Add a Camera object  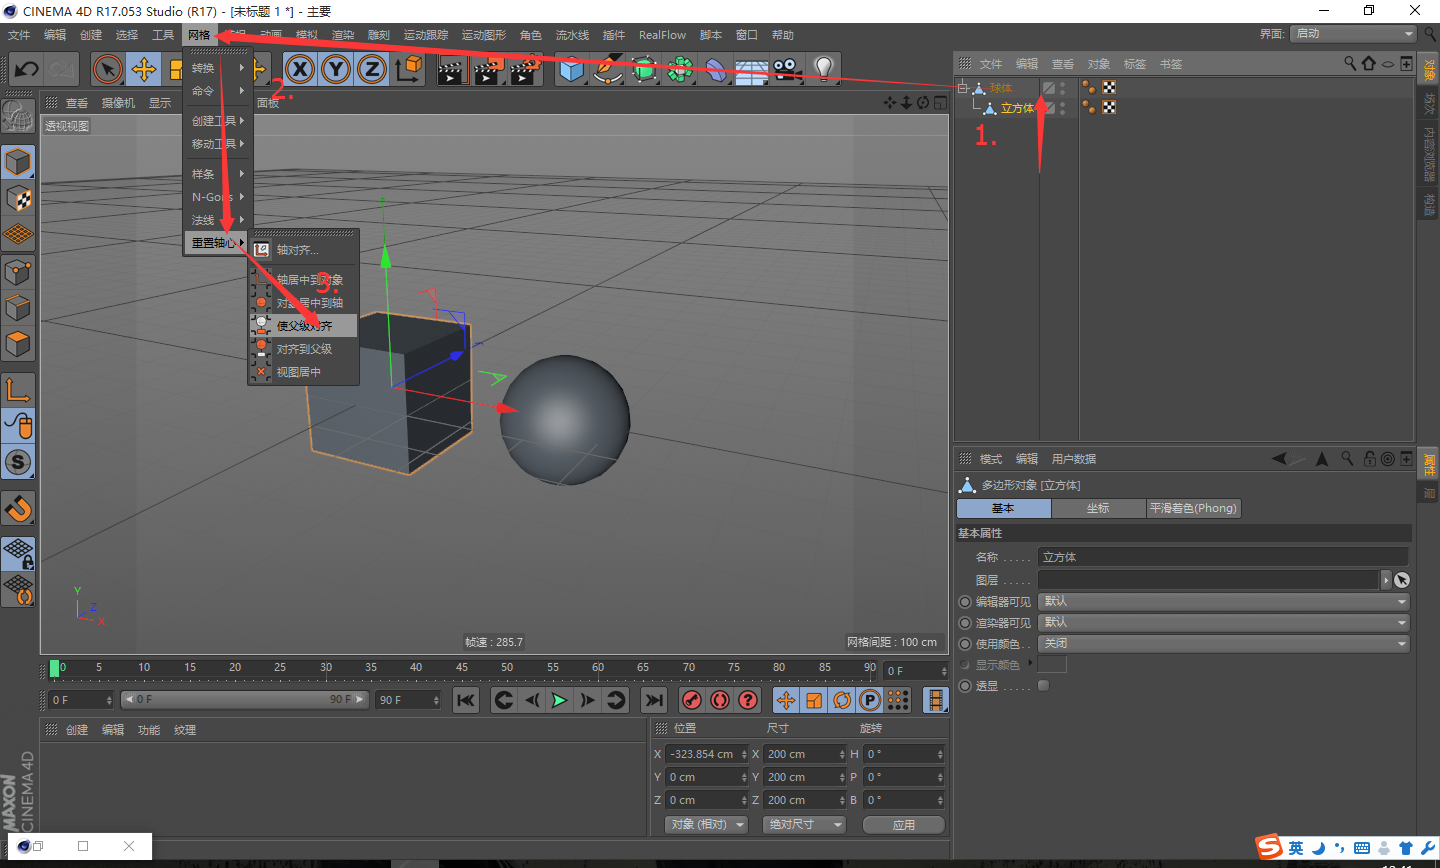point(787,69)
